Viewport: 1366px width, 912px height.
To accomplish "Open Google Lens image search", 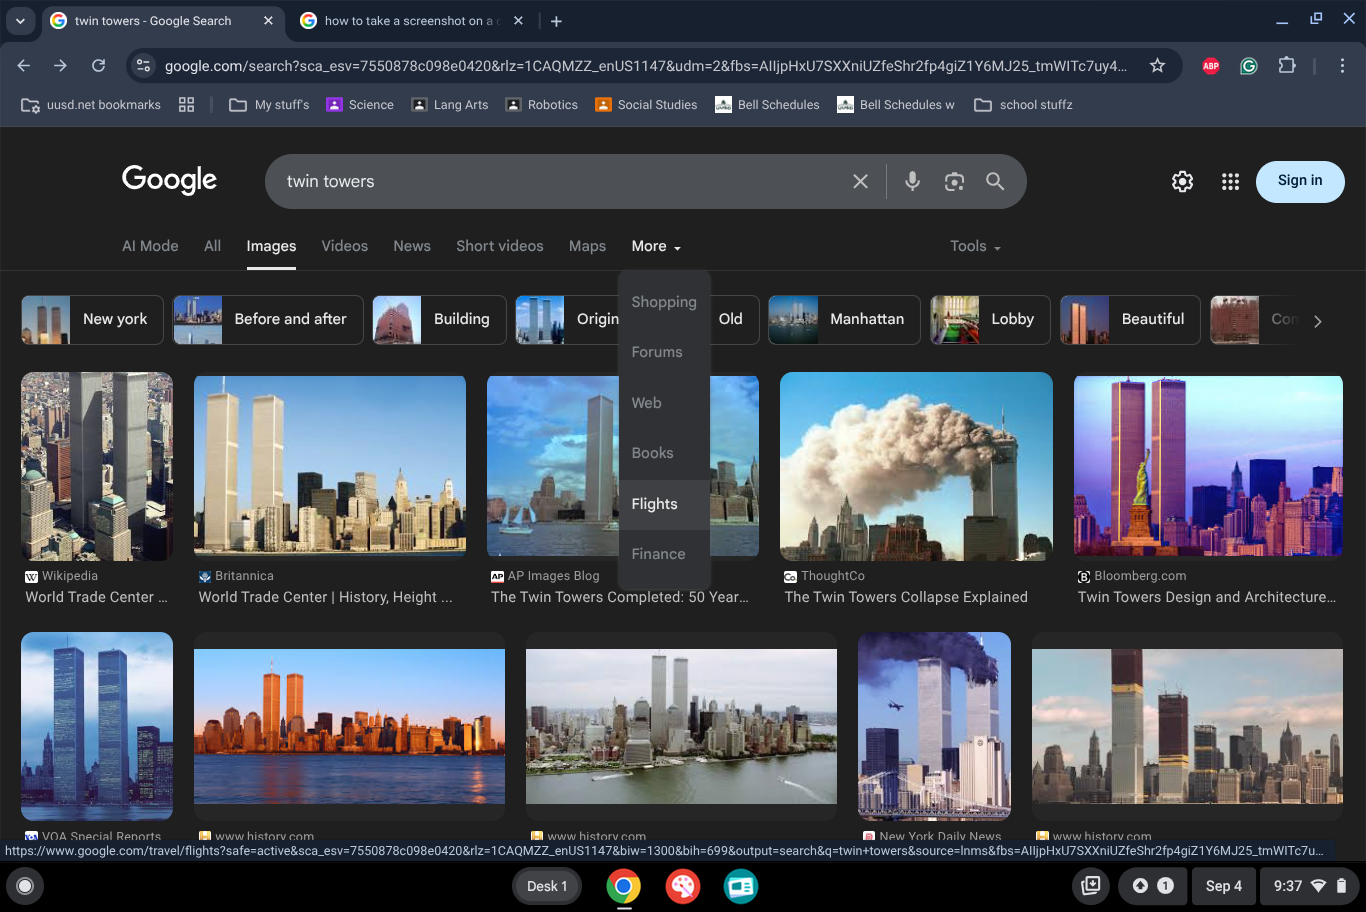I will (x=954, y=181).
